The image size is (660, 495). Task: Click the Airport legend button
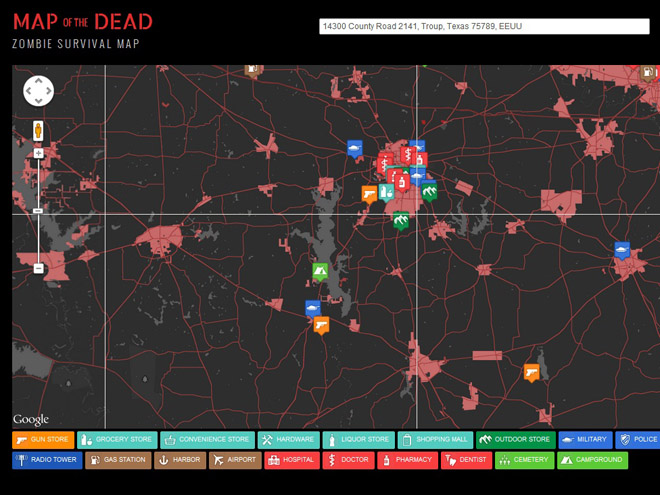235,460
